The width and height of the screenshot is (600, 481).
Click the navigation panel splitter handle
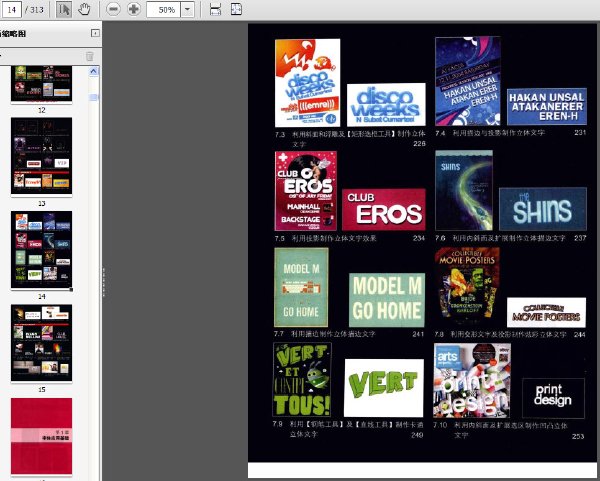pyautogui.click(x=103, y=282)
